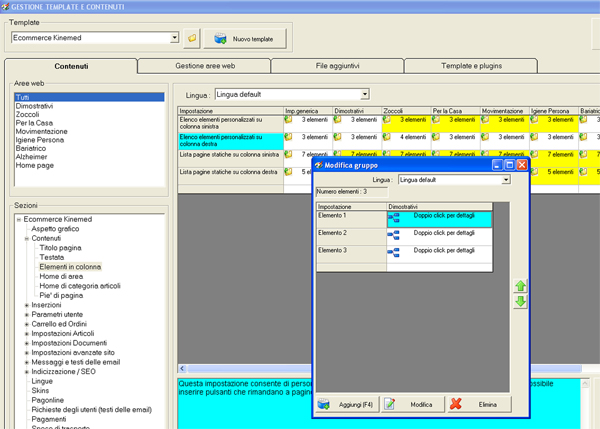The height and width of the screenshot is (429, 600).
Task: Click Elemento 1 link icon
Action: click(394, 218)
